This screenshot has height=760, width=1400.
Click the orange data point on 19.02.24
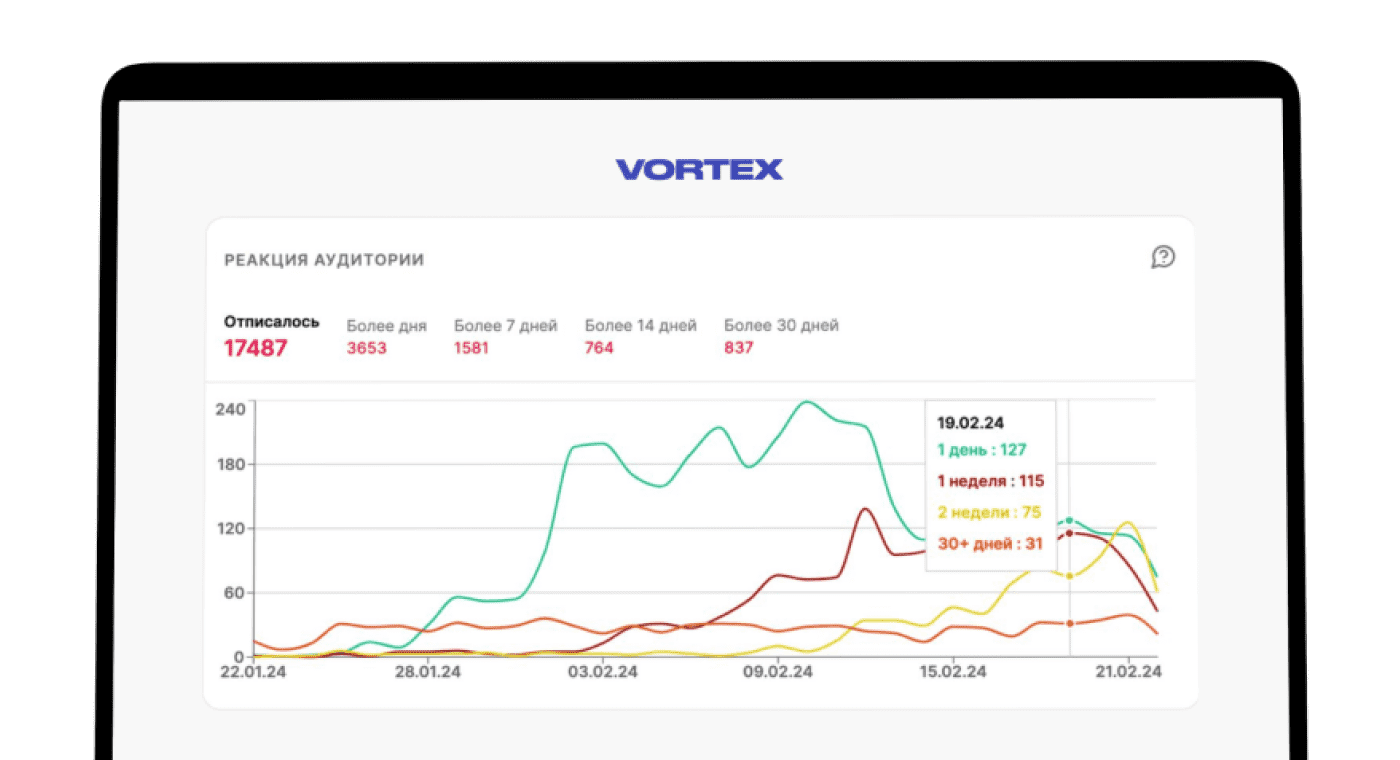[x=1069, y=623]
